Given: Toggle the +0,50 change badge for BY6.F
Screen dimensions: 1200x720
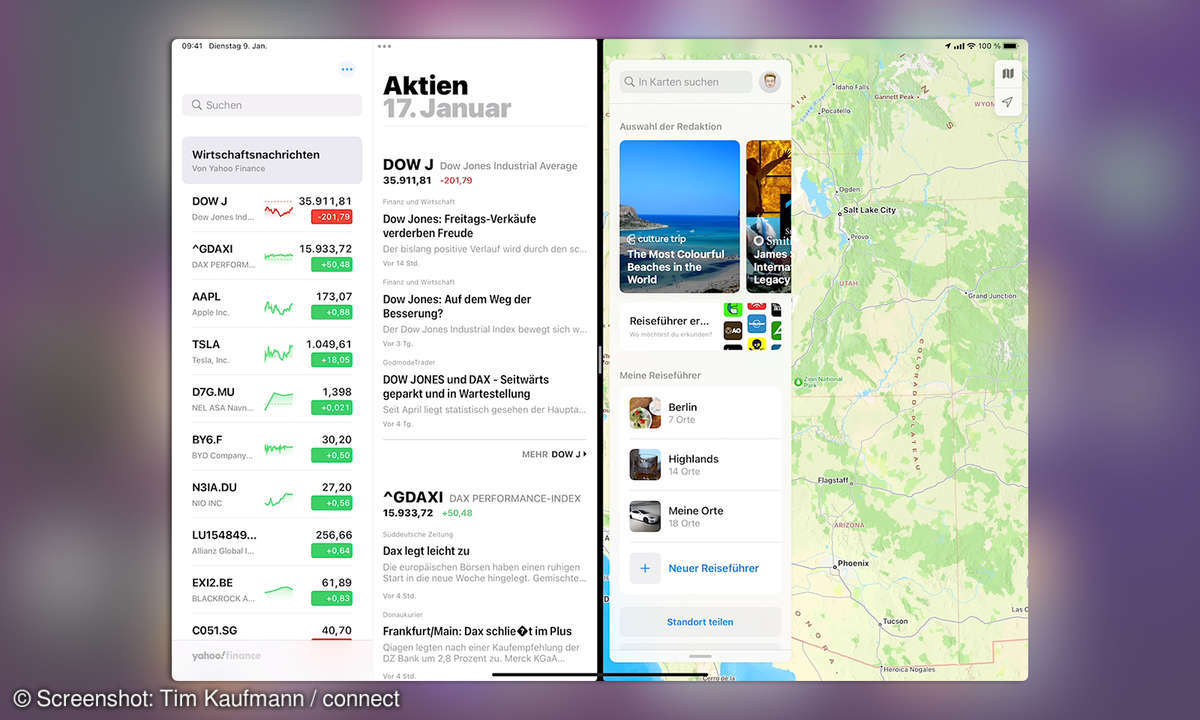Looking at the screenshot, I should (x=331, y=455).
